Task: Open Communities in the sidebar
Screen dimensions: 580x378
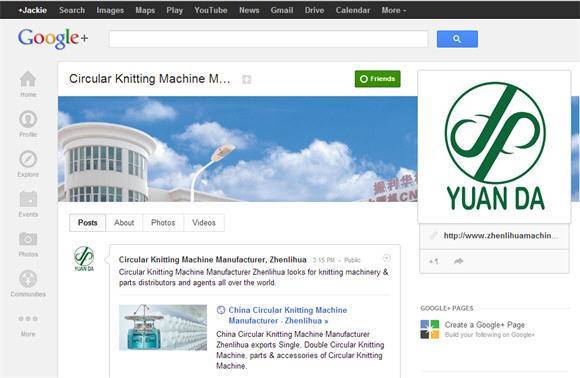Action: (x=28, y=279)
